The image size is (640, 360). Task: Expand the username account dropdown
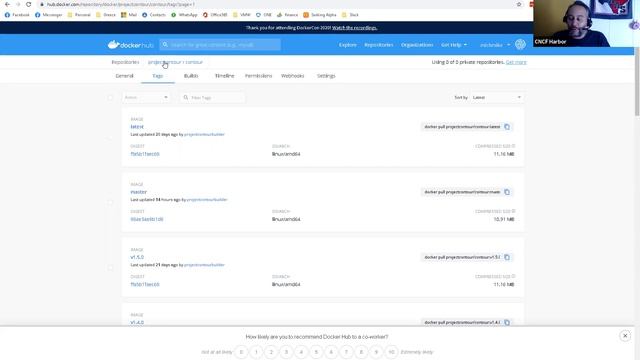[495, 45]
